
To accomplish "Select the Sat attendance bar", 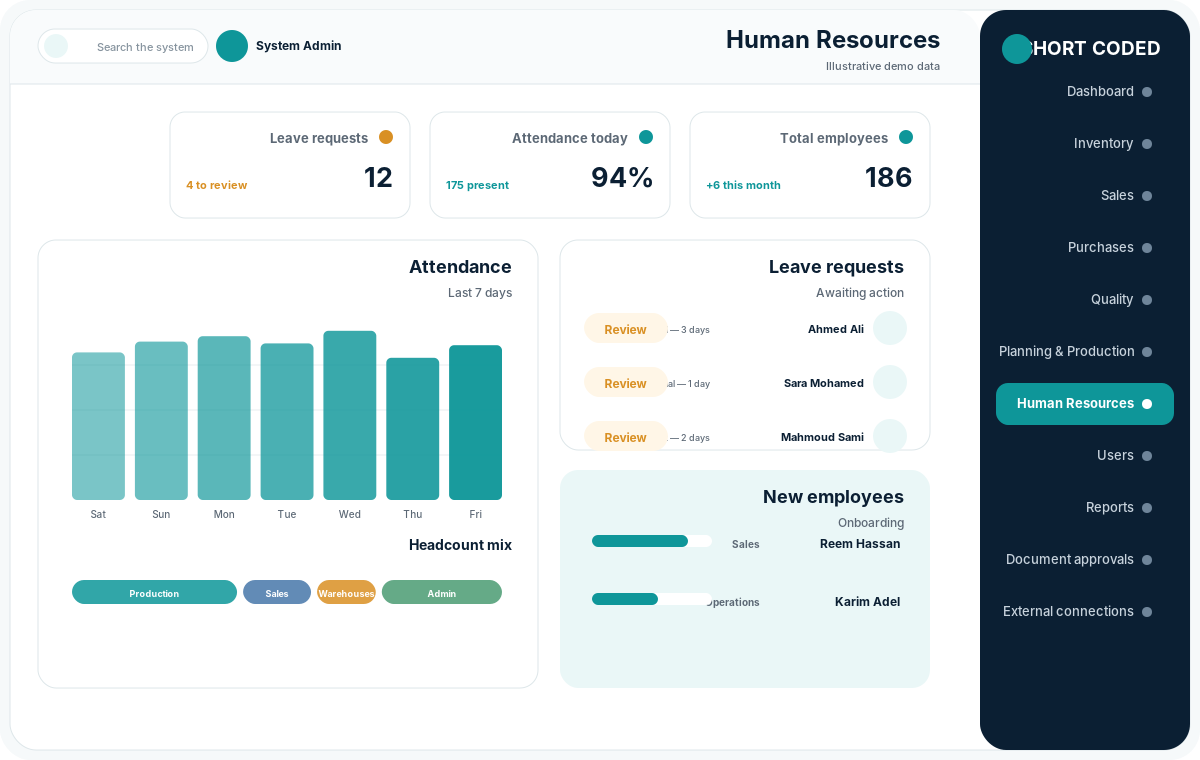I will 98,426.
